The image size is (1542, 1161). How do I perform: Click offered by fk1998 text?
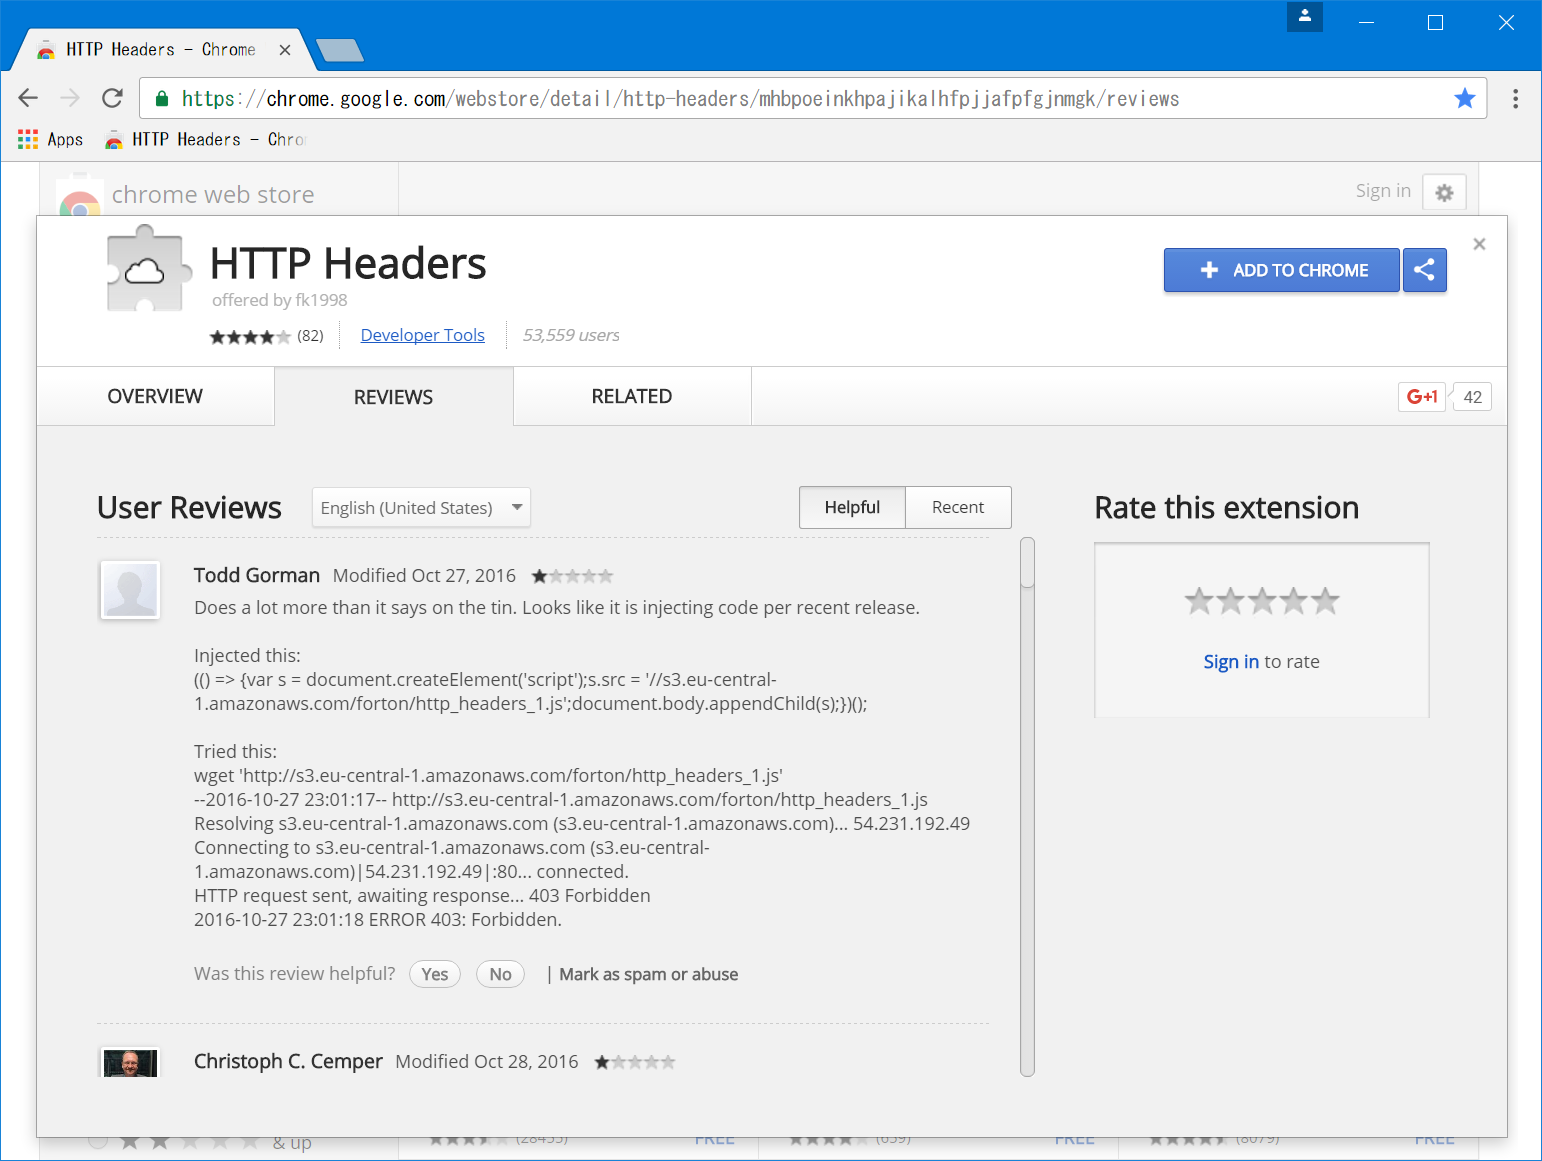(x=280, y=300)
